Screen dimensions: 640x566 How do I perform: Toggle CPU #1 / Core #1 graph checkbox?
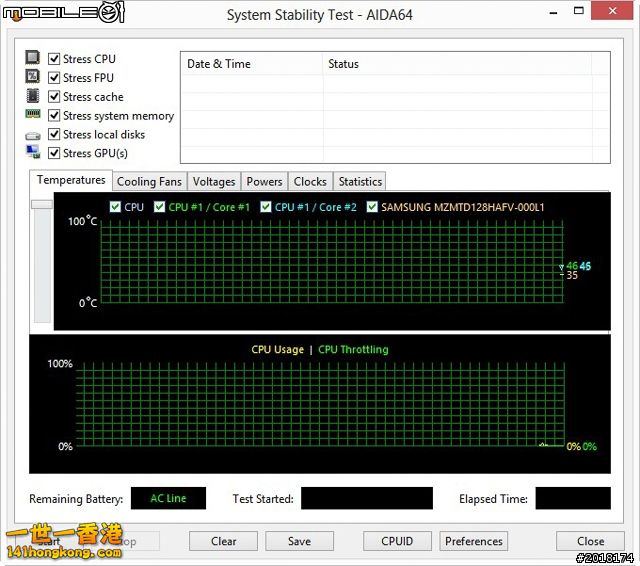tap(159, 207)
